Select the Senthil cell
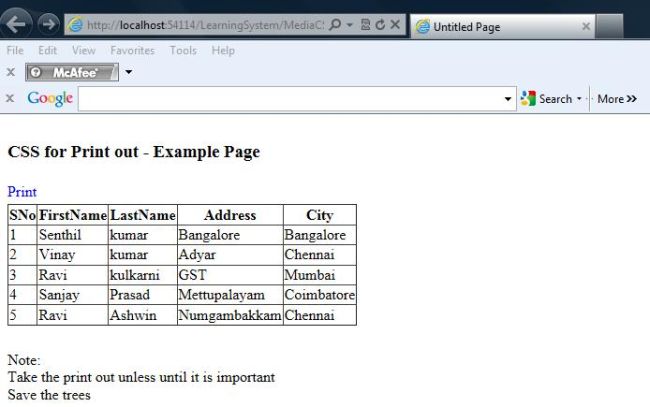The width and height of the screenshot is (650, 407). (73, 235)
